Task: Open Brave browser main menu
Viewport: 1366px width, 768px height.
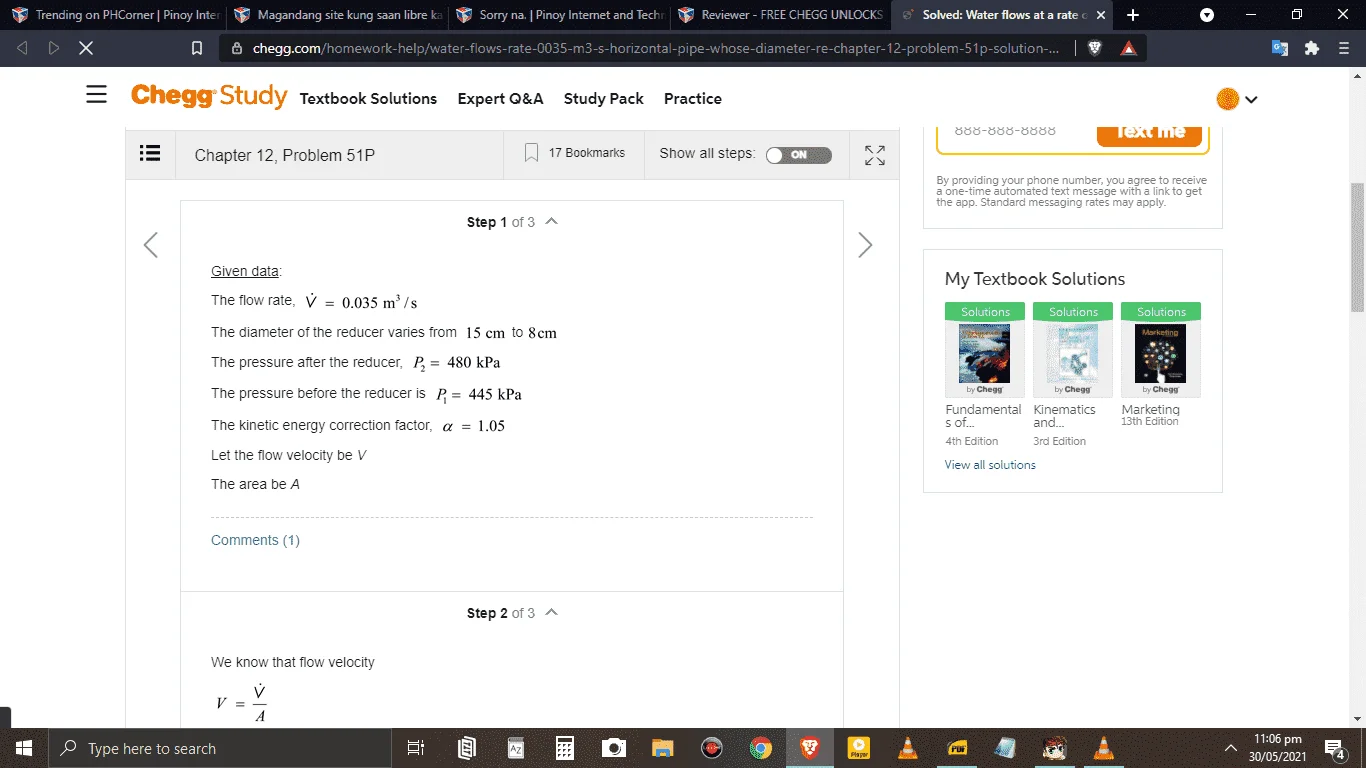Action: pyautogui.click(x=1344, y=48)
